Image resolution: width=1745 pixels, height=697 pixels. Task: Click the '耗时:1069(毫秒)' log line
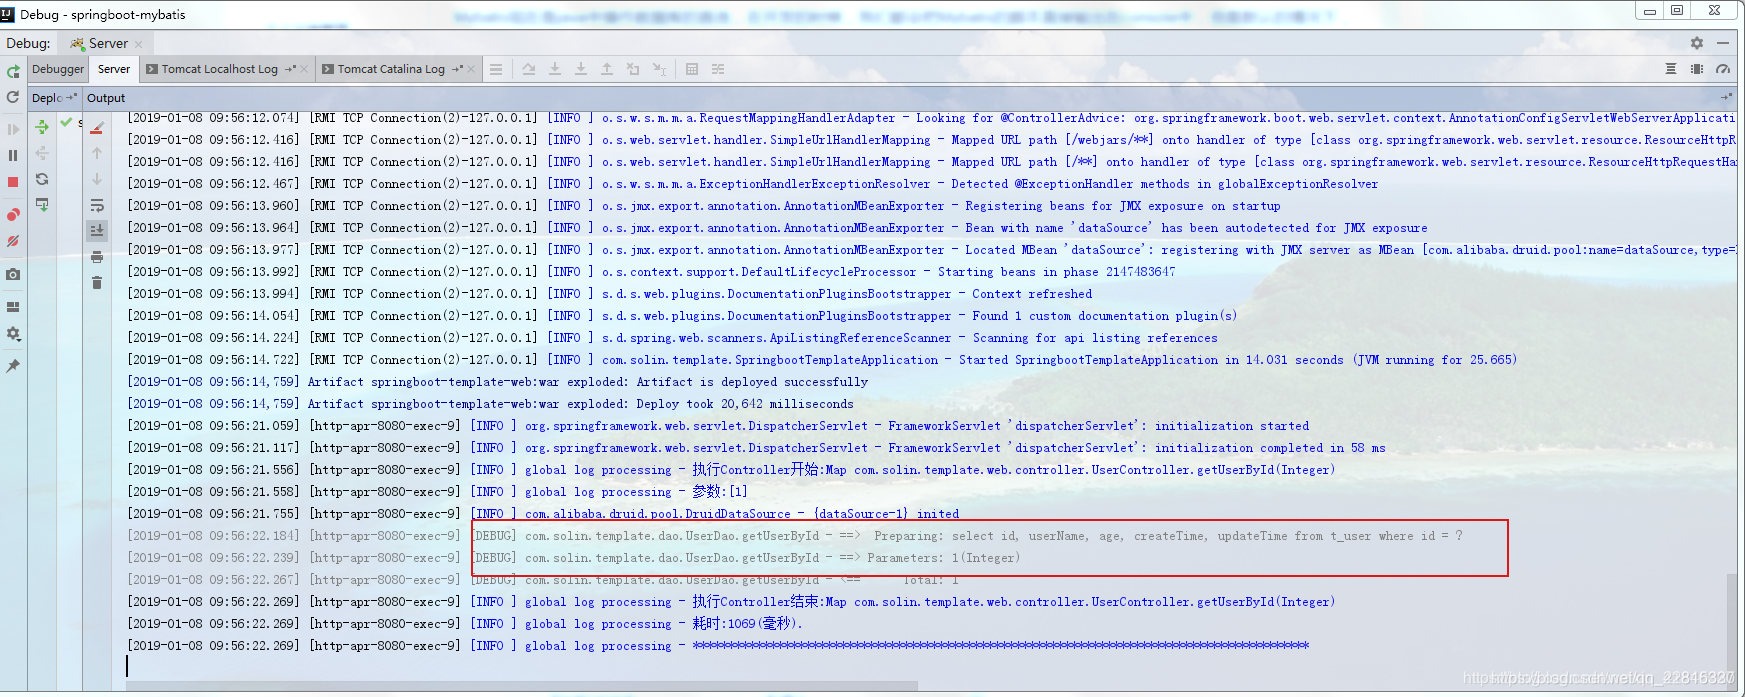(465, 624)
